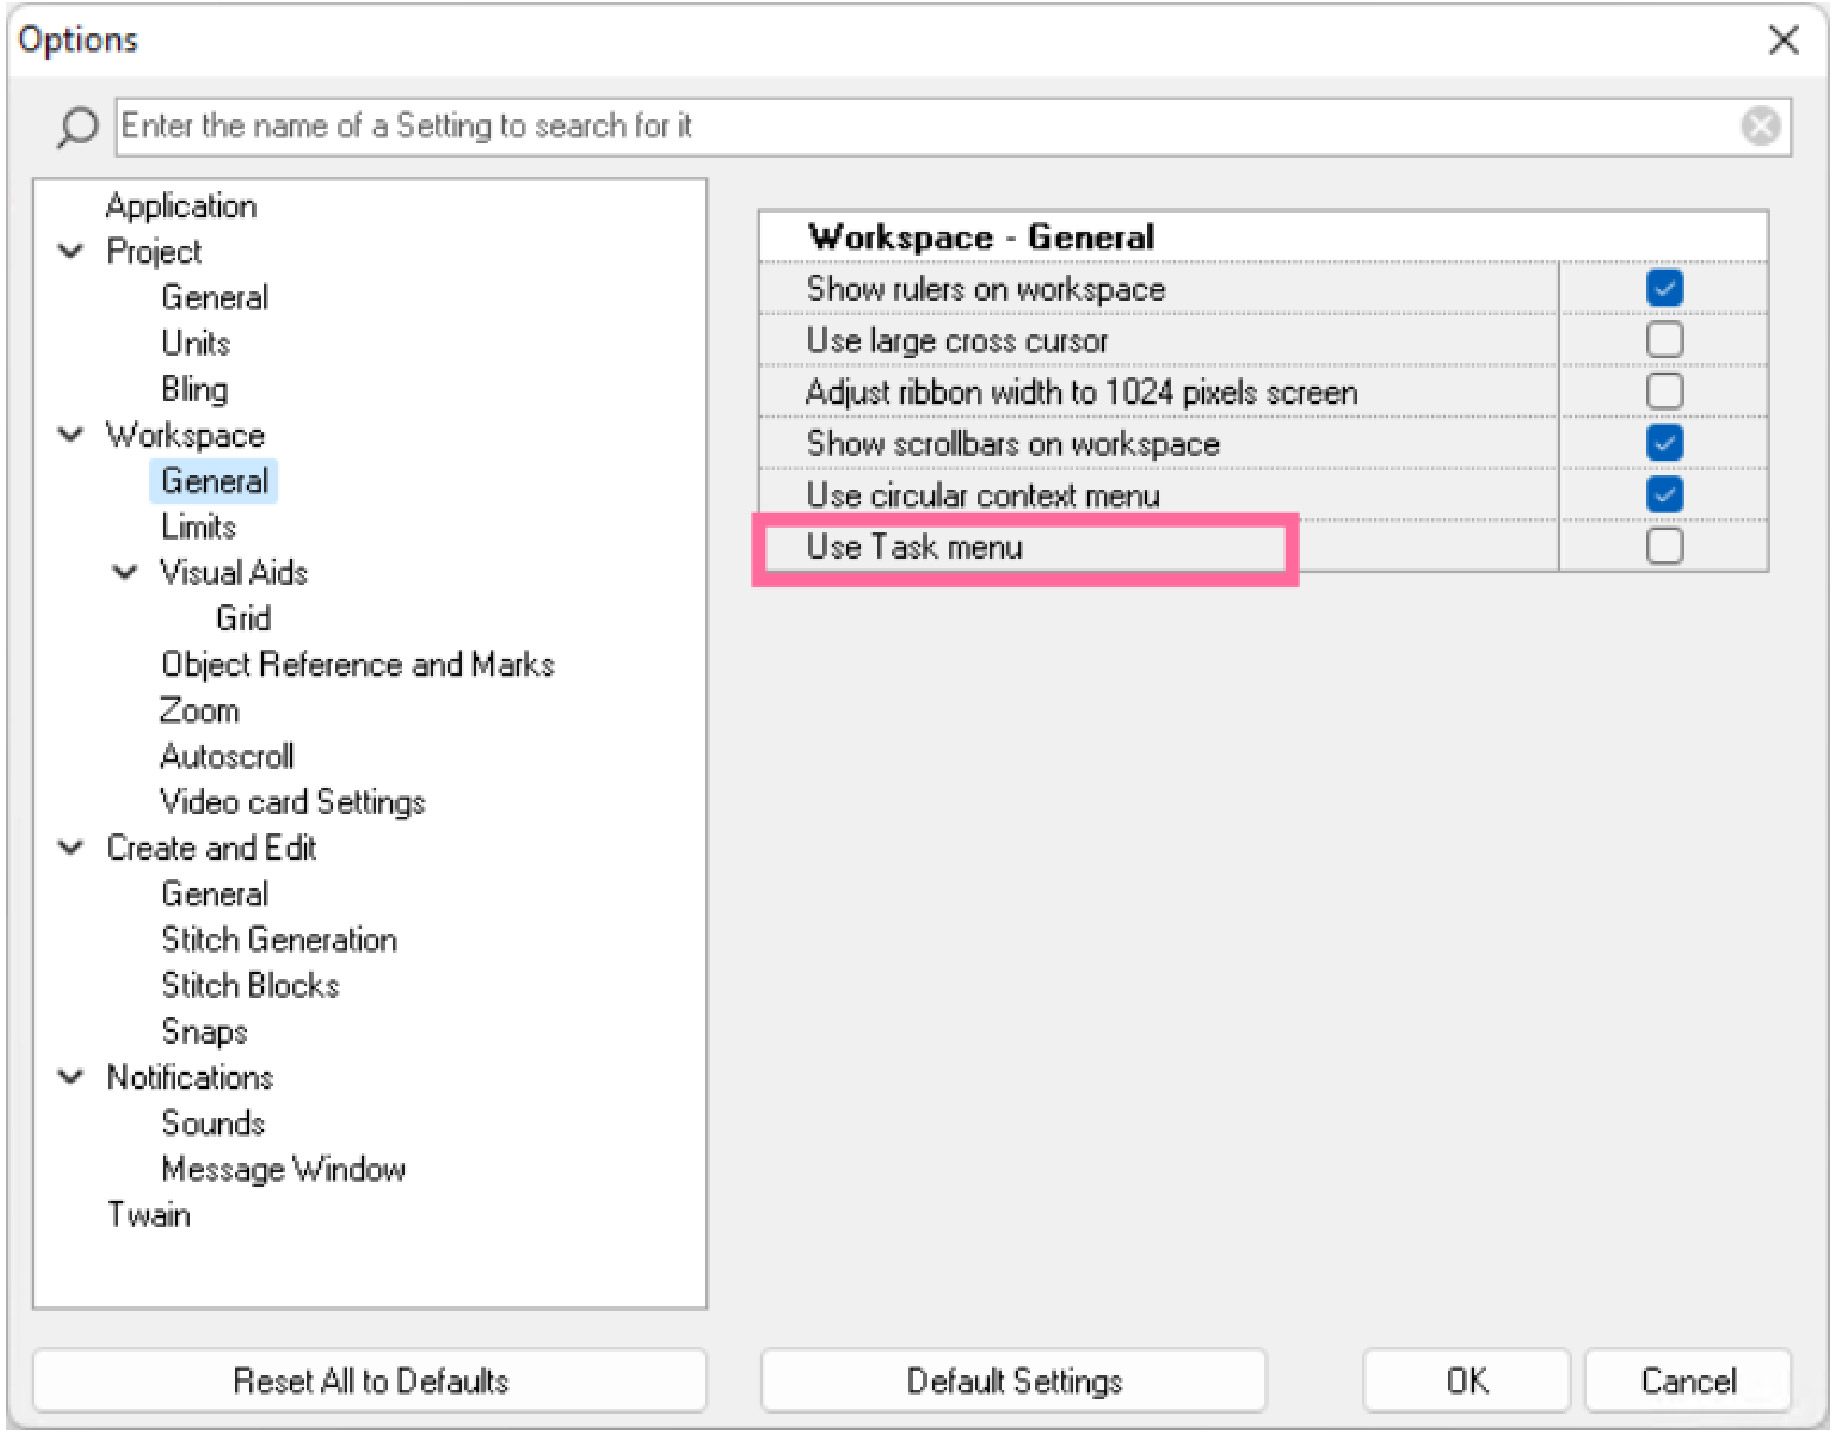Viewport: 1835px width, 1438px height.
Task: Turn off Show scrollbars on workspace
Action: pyautogui.click(x=1664, y=443)
